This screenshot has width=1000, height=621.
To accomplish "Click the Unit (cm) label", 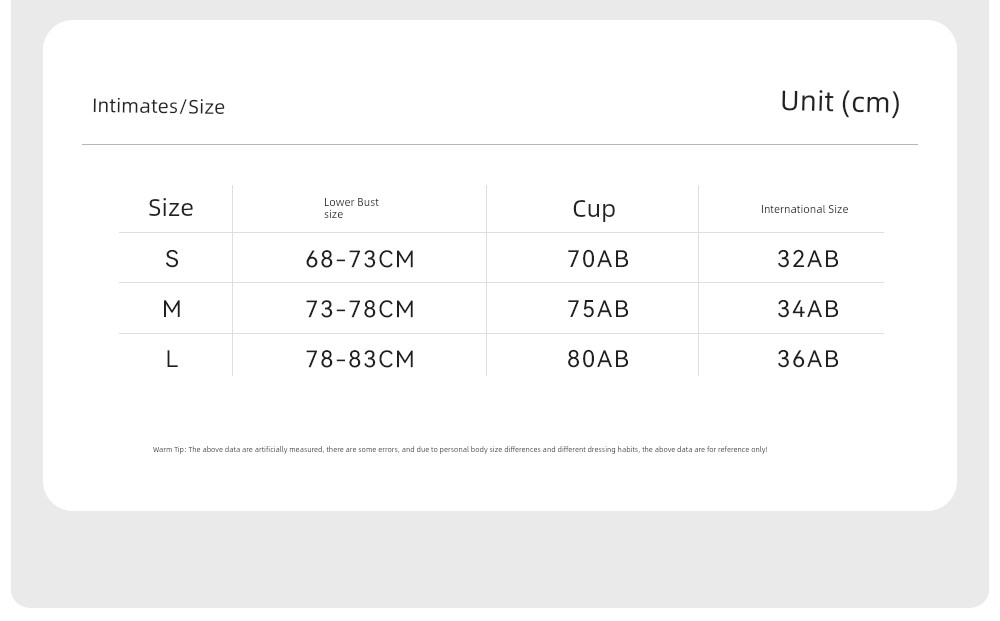I will click(x=840, y=102).
